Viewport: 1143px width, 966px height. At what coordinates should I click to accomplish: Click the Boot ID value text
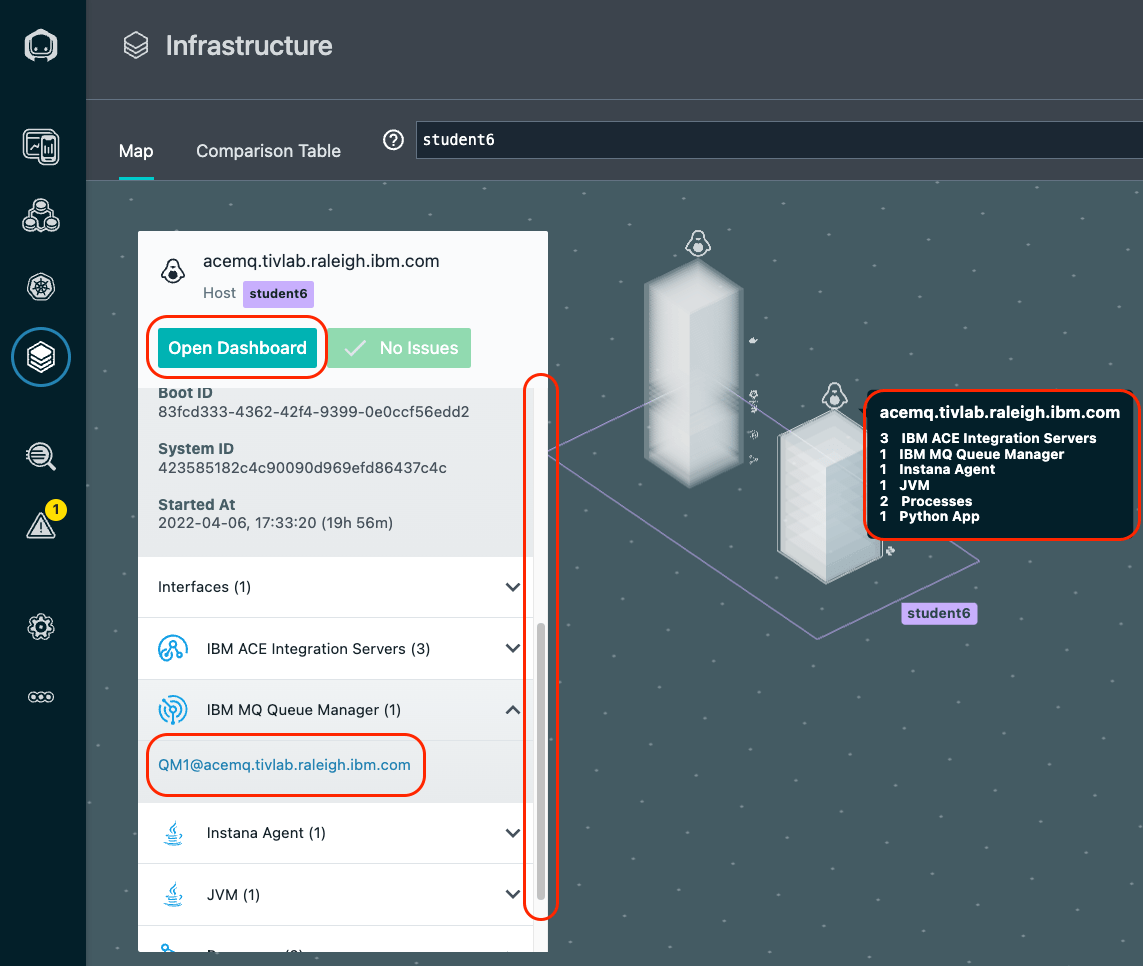(313, 412)
